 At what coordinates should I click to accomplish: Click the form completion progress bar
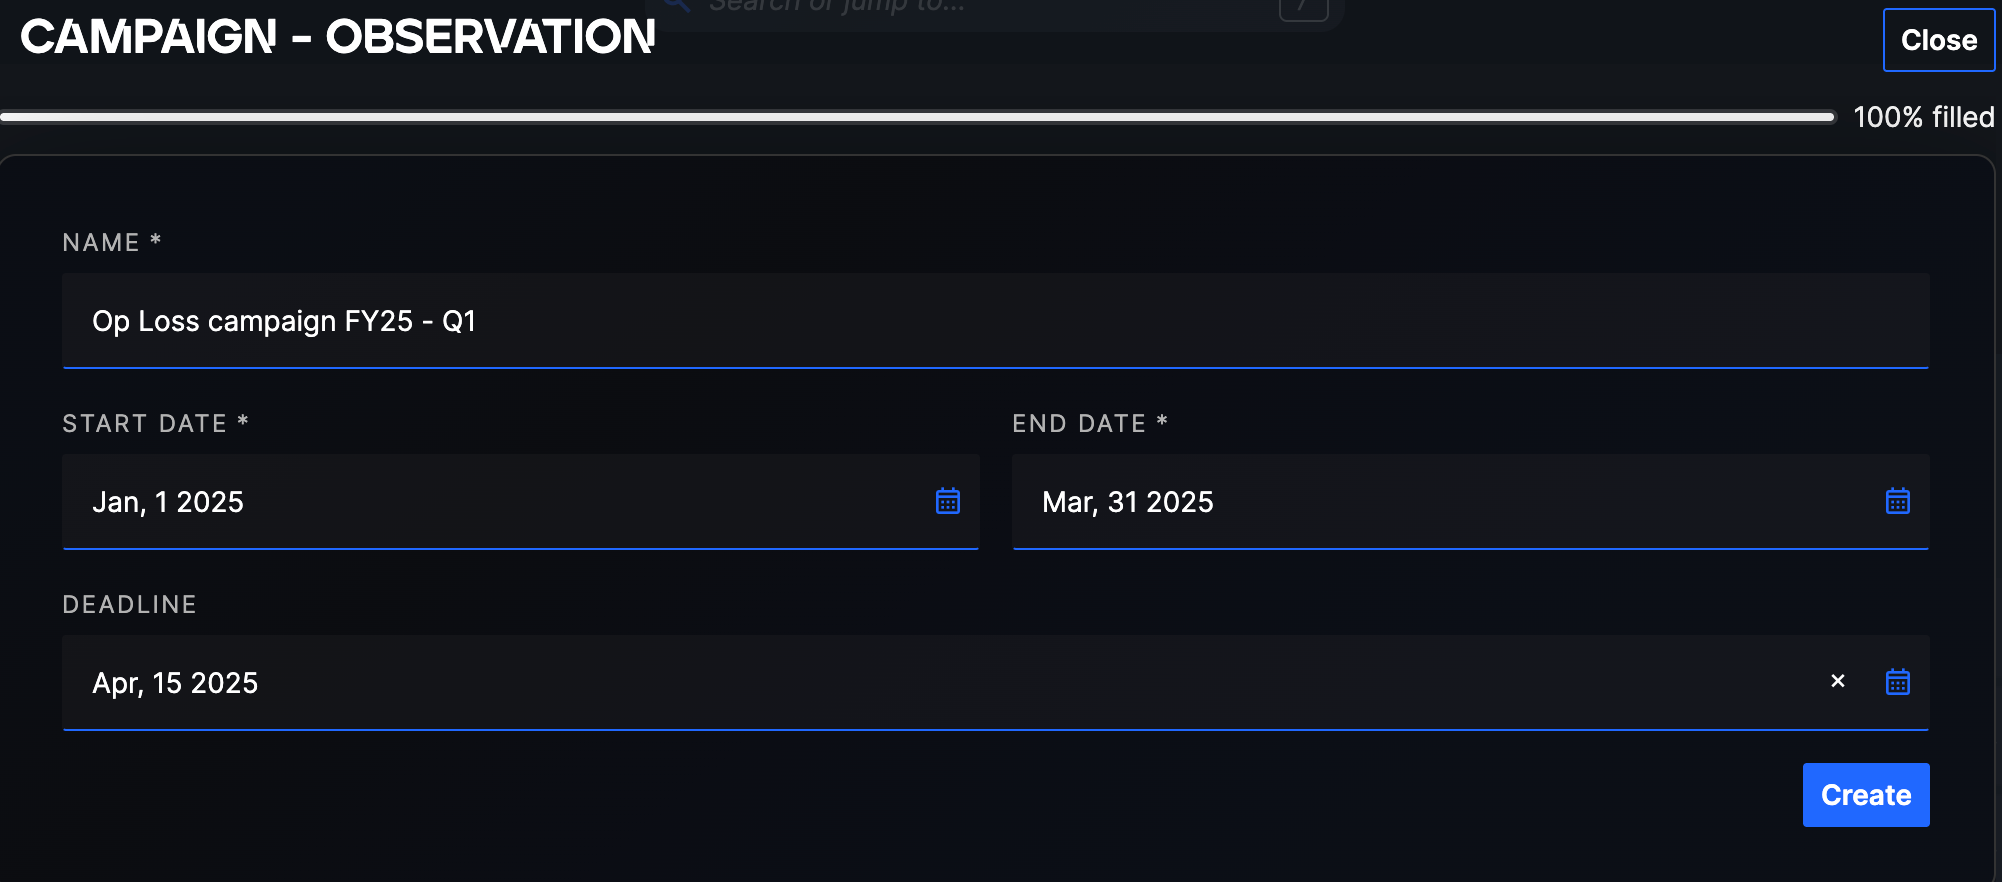tap(918, 117)
